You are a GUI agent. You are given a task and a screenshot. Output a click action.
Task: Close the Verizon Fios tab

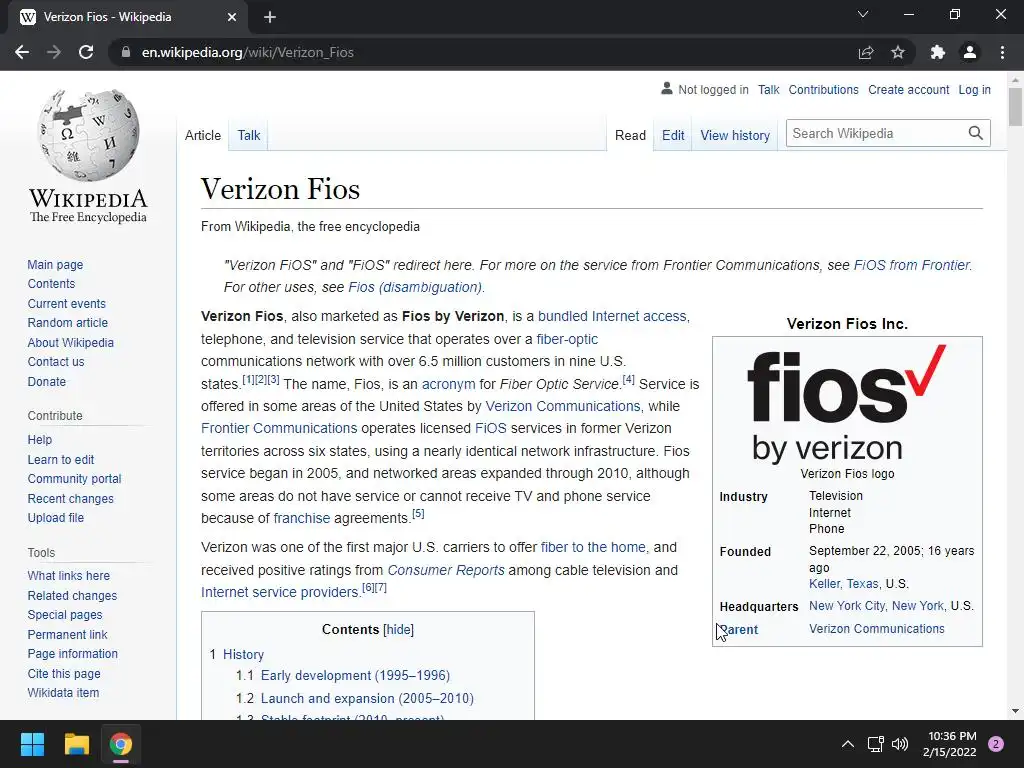232,18
